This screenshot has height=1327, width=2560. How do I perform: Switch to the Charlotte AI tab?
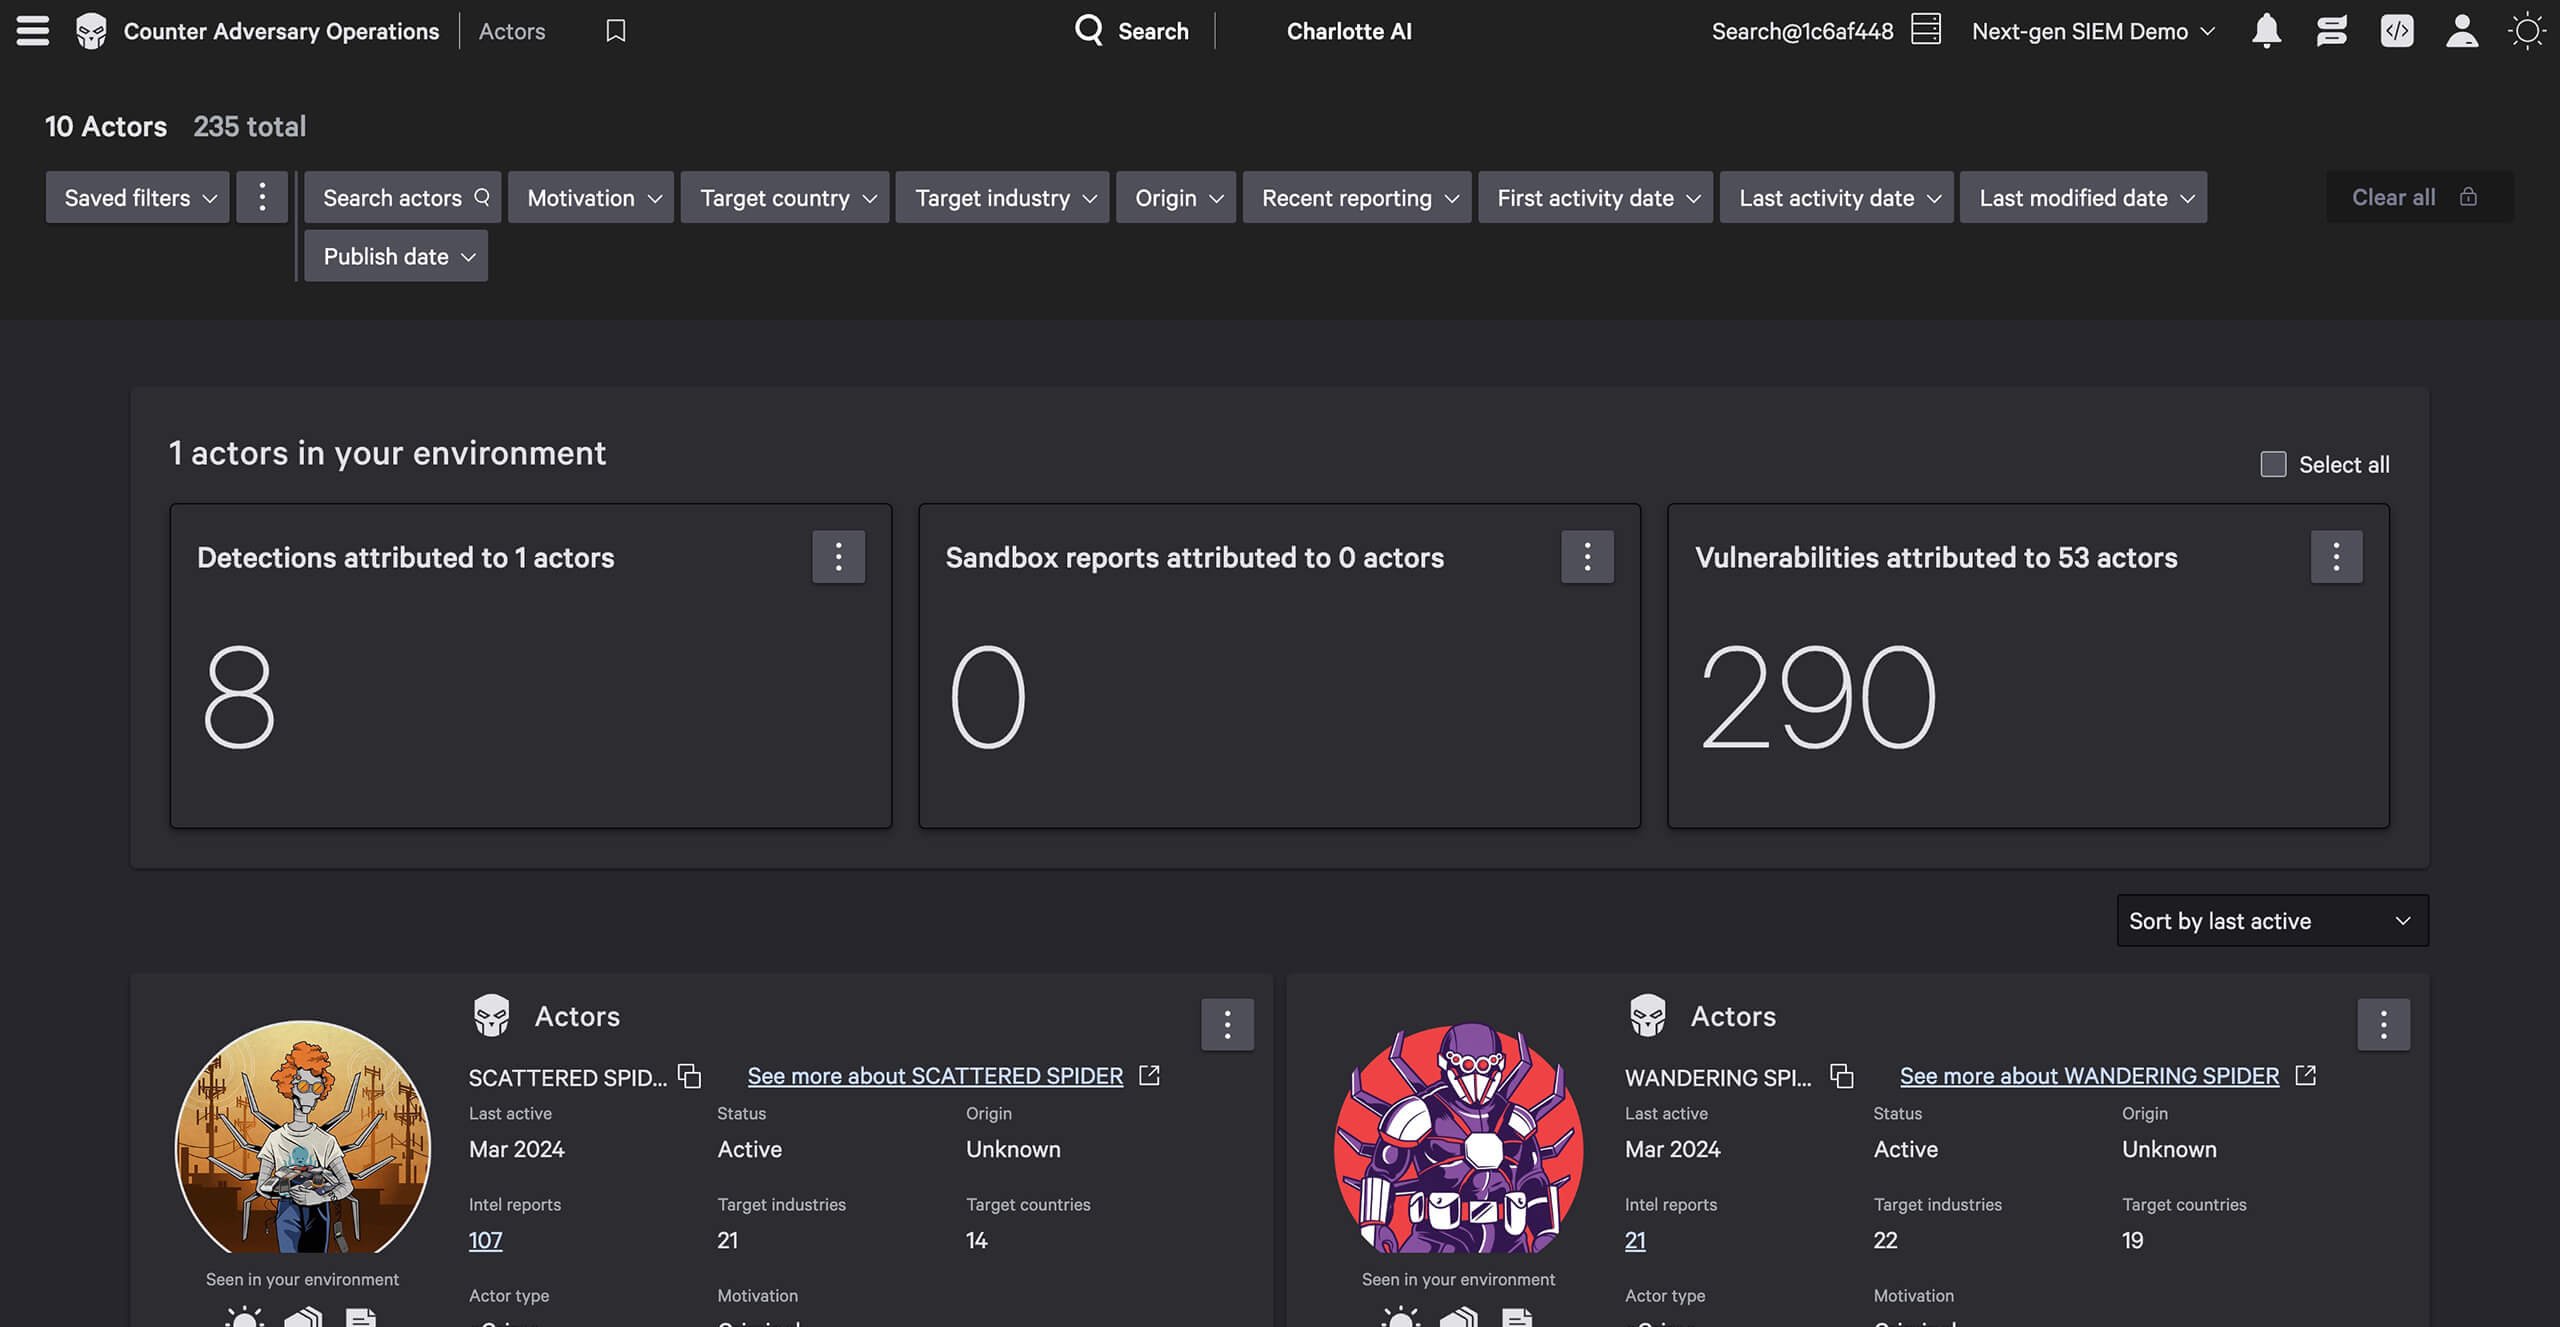1348,31
